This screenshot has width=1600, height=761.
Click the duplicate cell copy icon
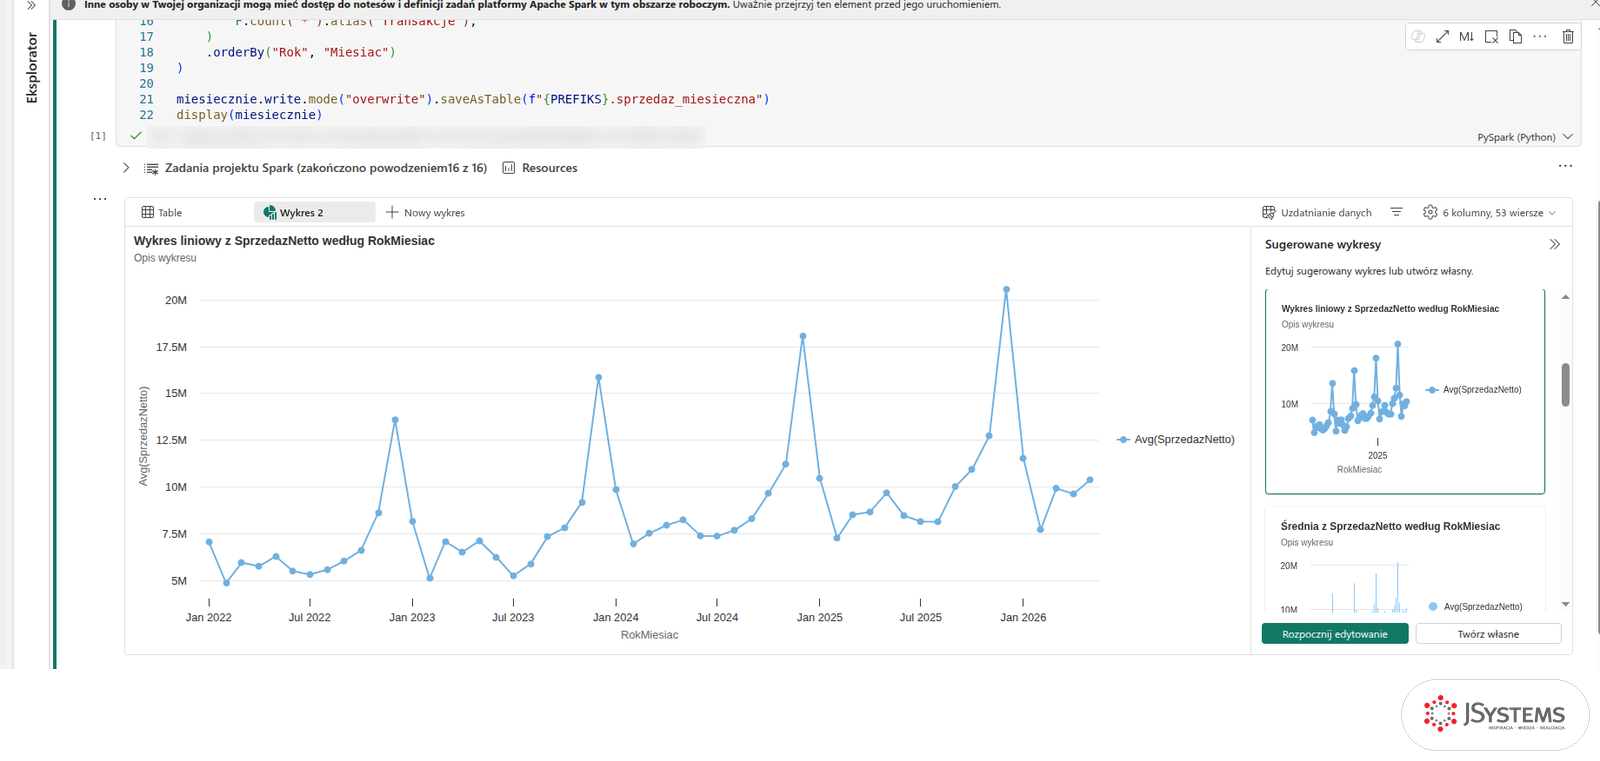(x=1515, y=37)
